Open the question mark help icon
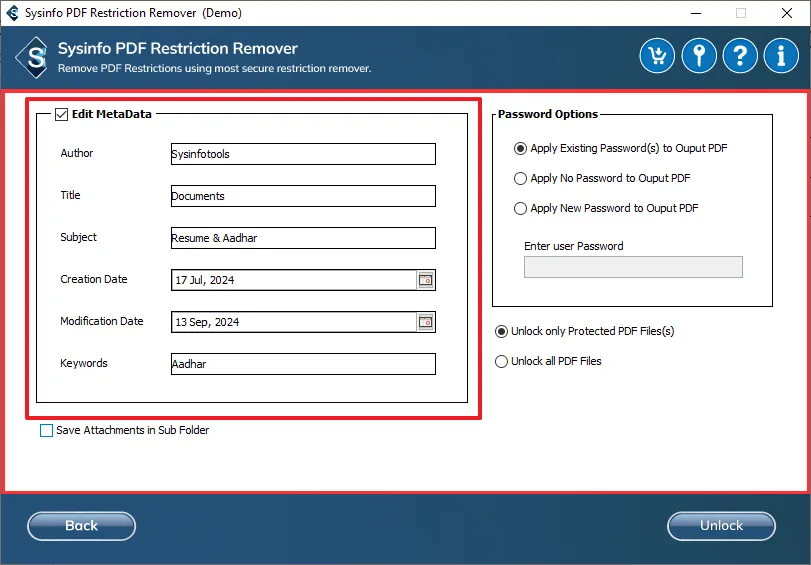The height and width of the screenshot is (565, 811). click(740, 55)
